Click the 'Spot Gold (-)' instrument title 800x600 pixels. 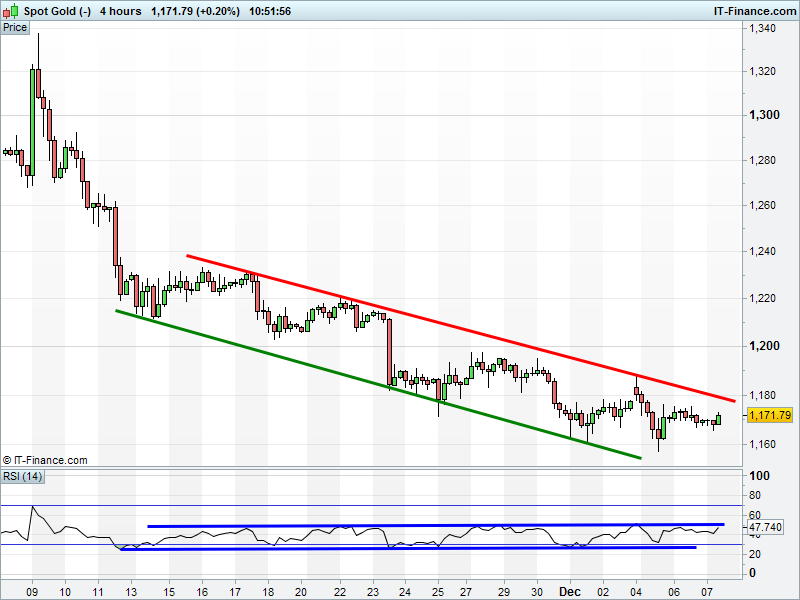click(57, 11)
